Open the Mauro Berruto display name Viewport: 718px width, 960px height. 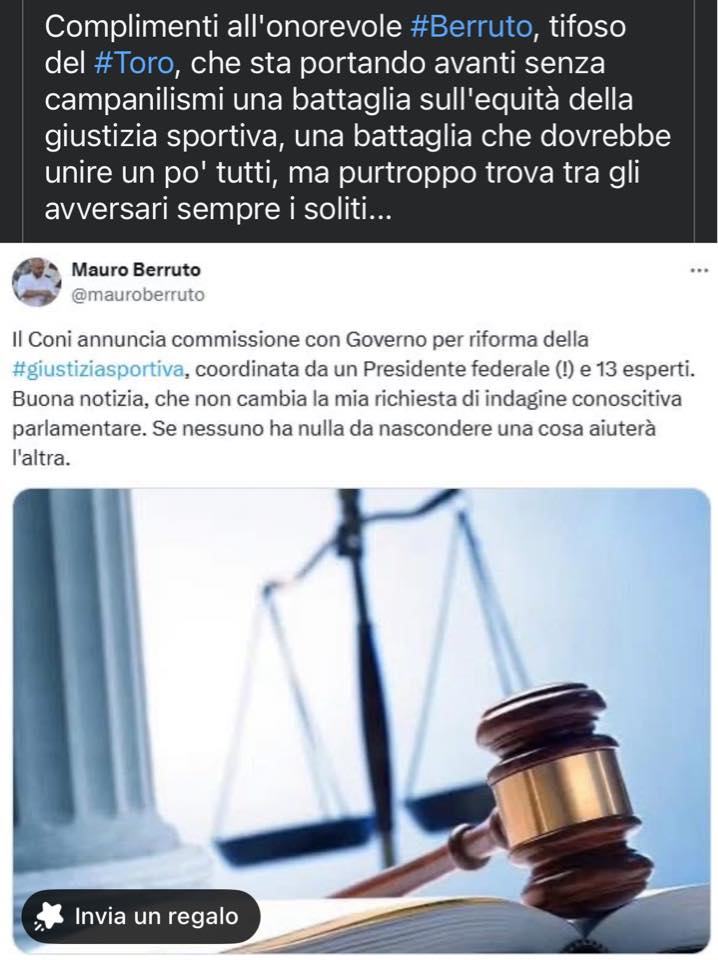pos(136,269)
